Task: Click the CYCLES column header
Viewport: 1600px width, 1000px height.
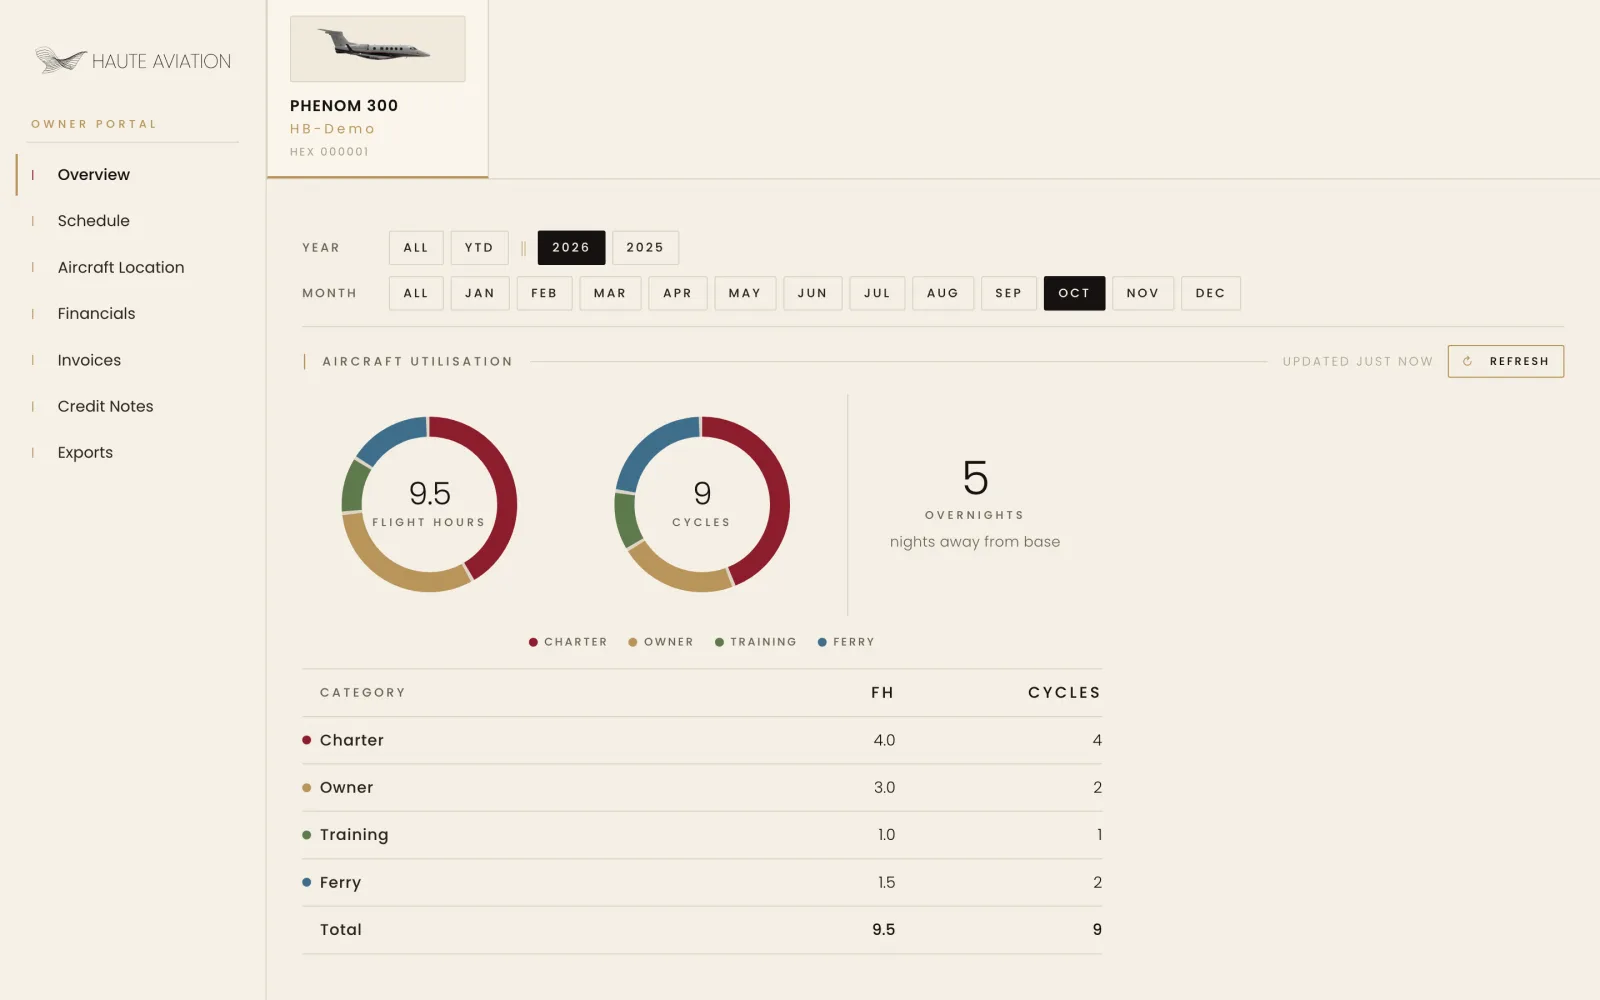Action: (x=1064, y=693)
